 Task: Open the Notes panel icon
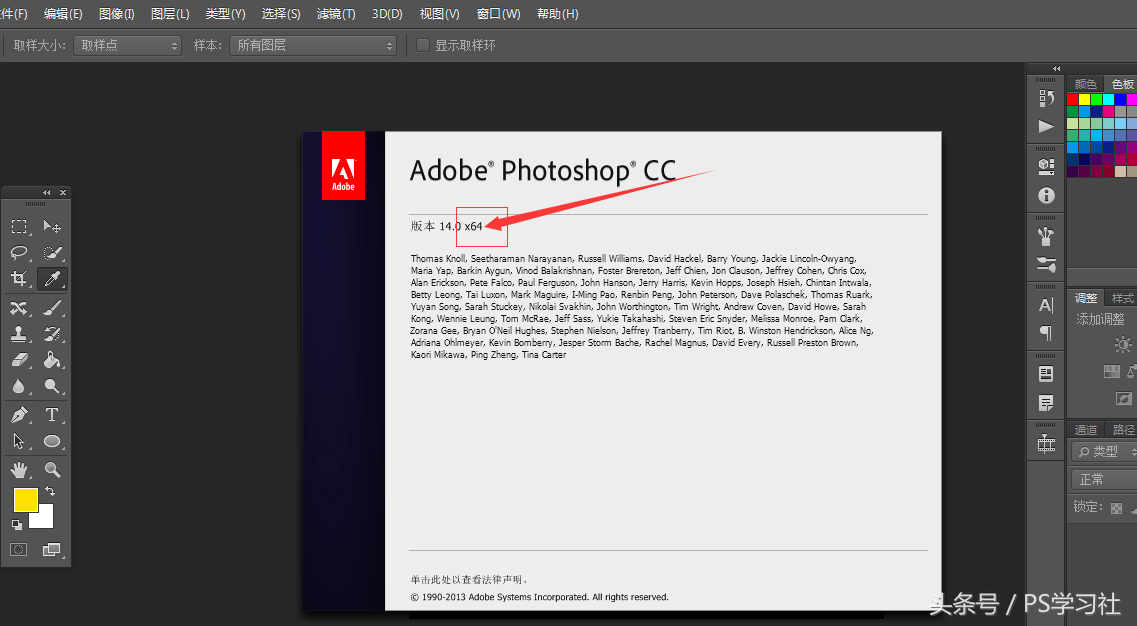click(x=1046, y=403)
